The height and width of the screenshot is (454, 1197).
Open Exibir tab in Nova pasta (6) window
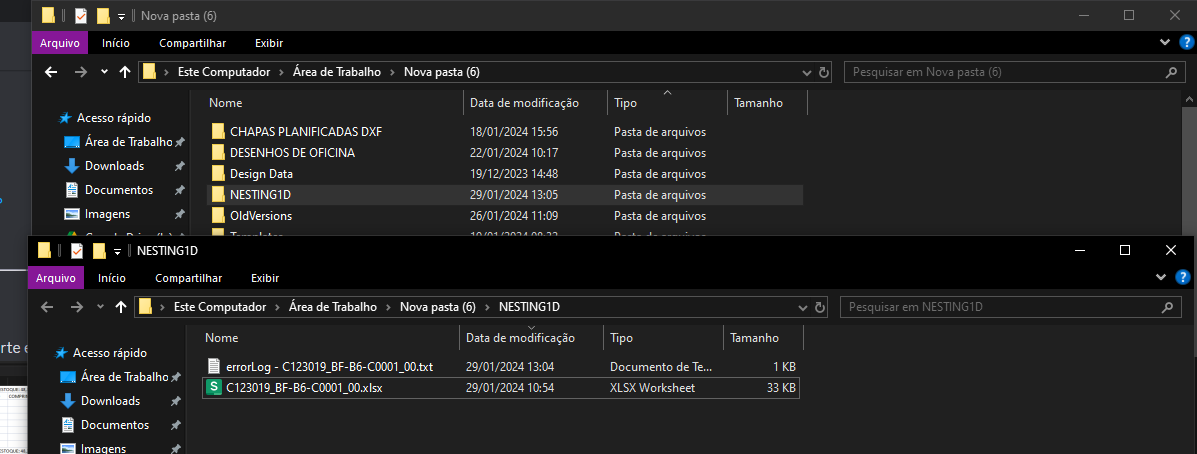point(269,43)
